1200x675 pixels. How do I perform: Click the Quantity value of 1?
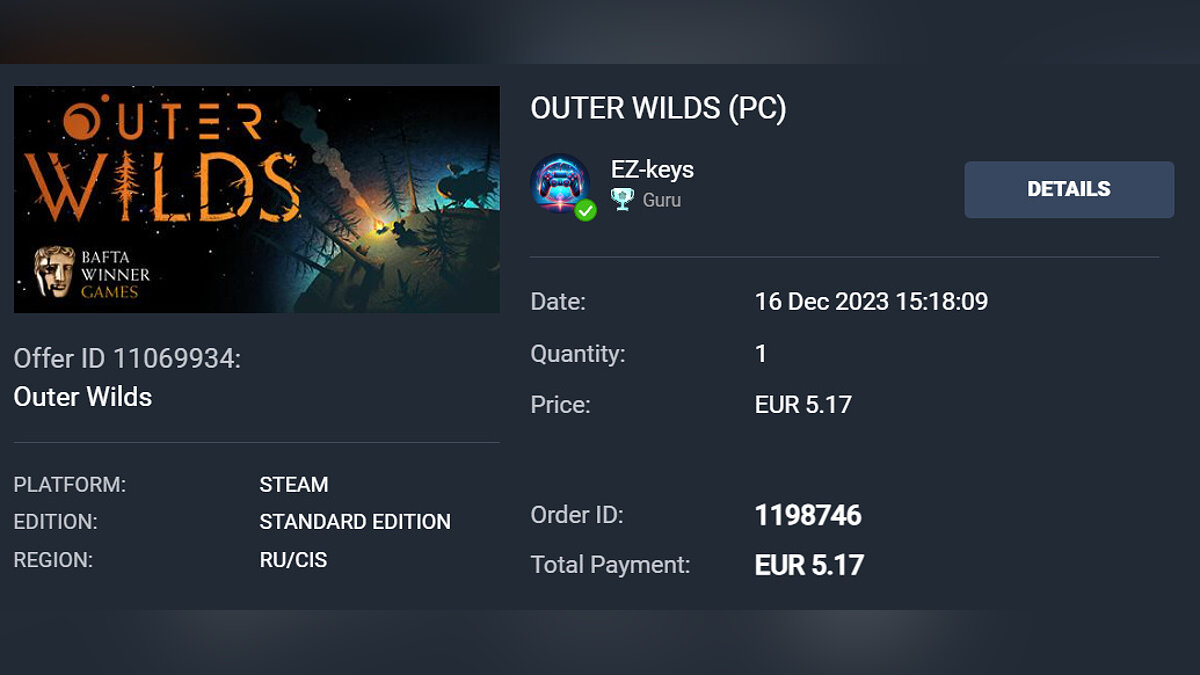click(x=761, y=354)
